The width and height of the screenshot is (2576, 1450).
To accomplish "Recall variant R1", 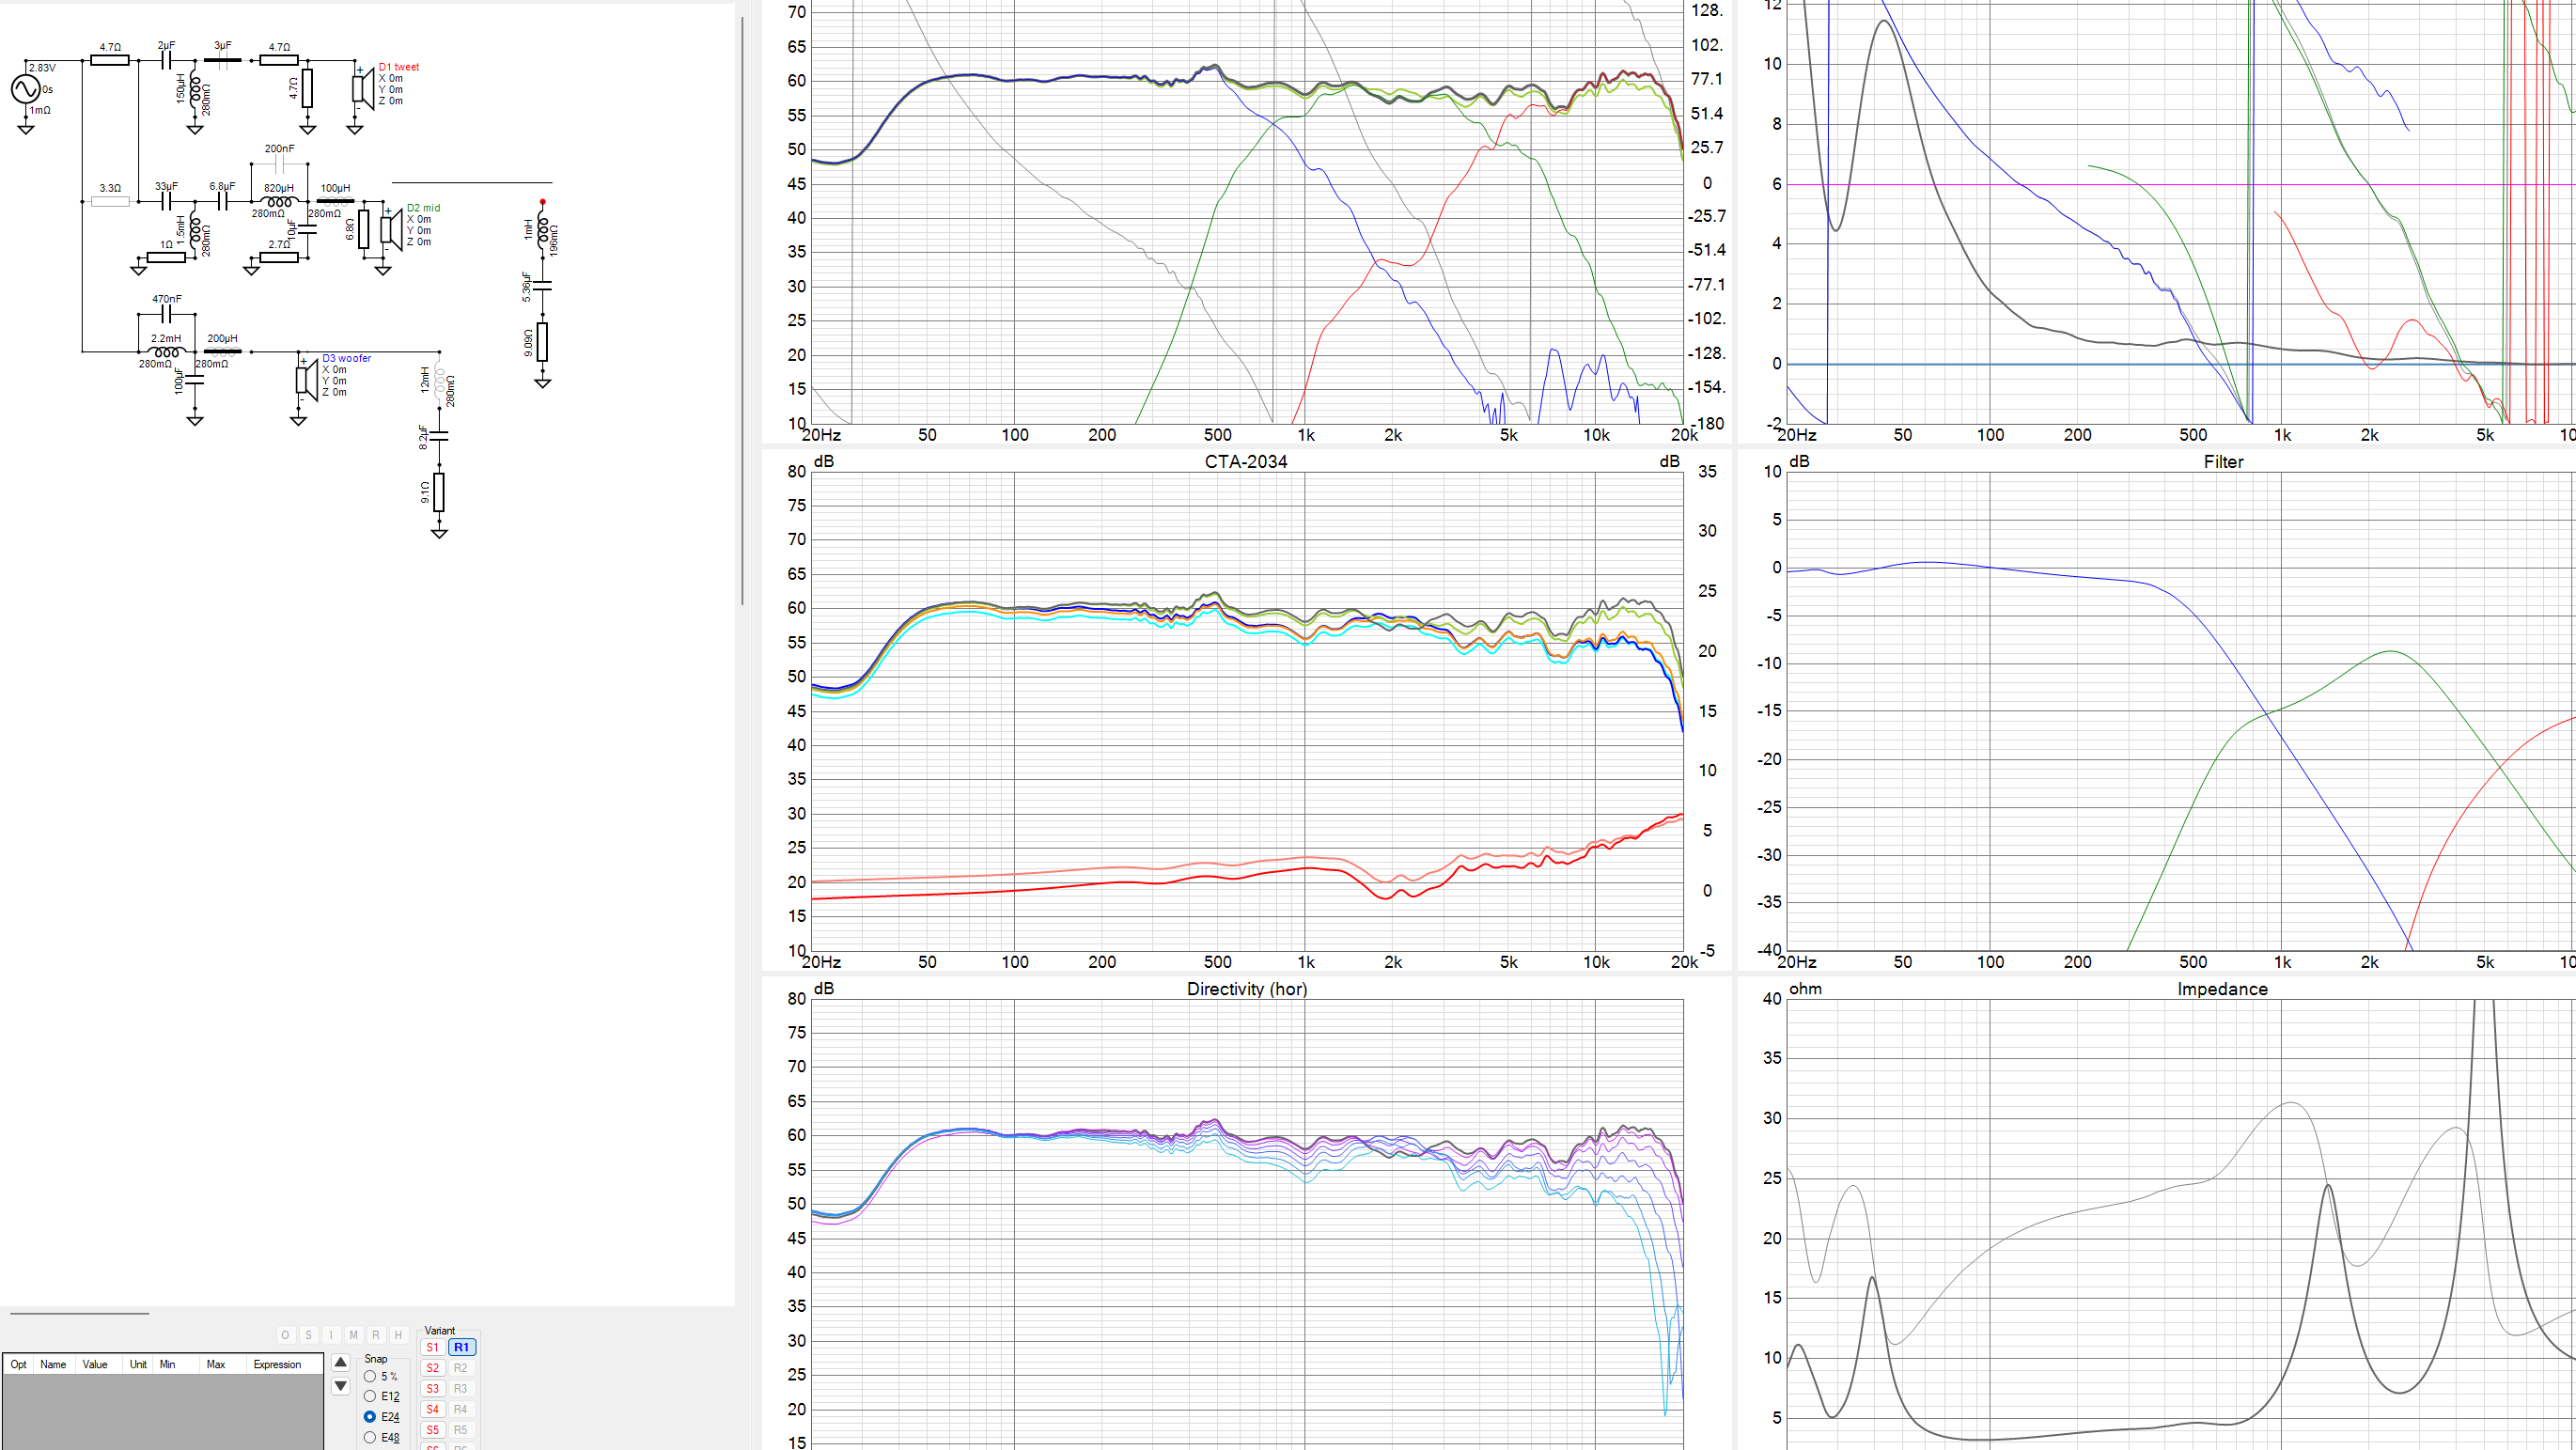I will pyautogui.click(x=461, y=1347).
